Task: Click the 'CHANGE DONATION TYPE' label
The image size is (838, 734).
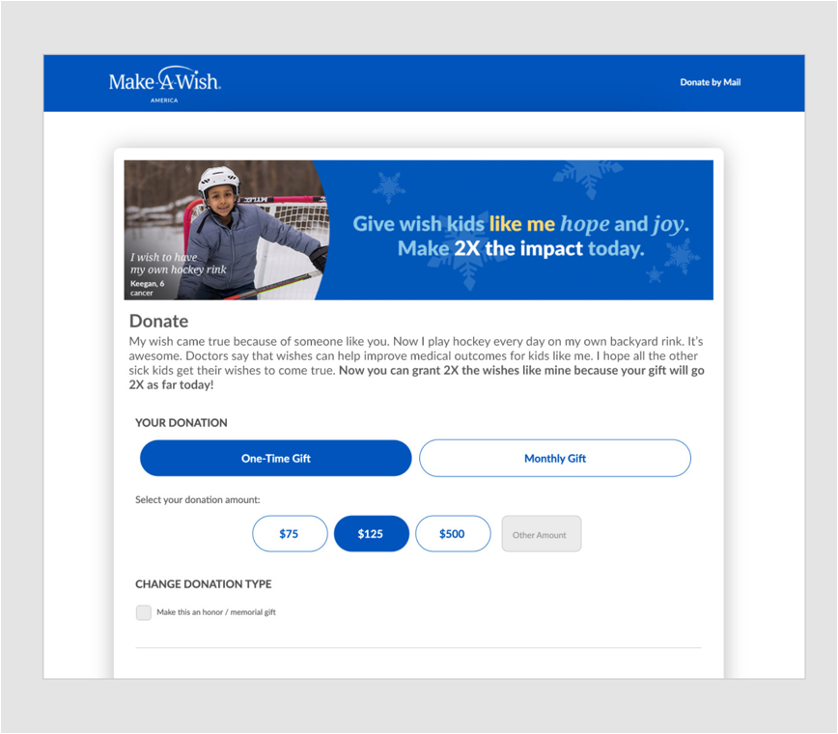Action: 203,584
